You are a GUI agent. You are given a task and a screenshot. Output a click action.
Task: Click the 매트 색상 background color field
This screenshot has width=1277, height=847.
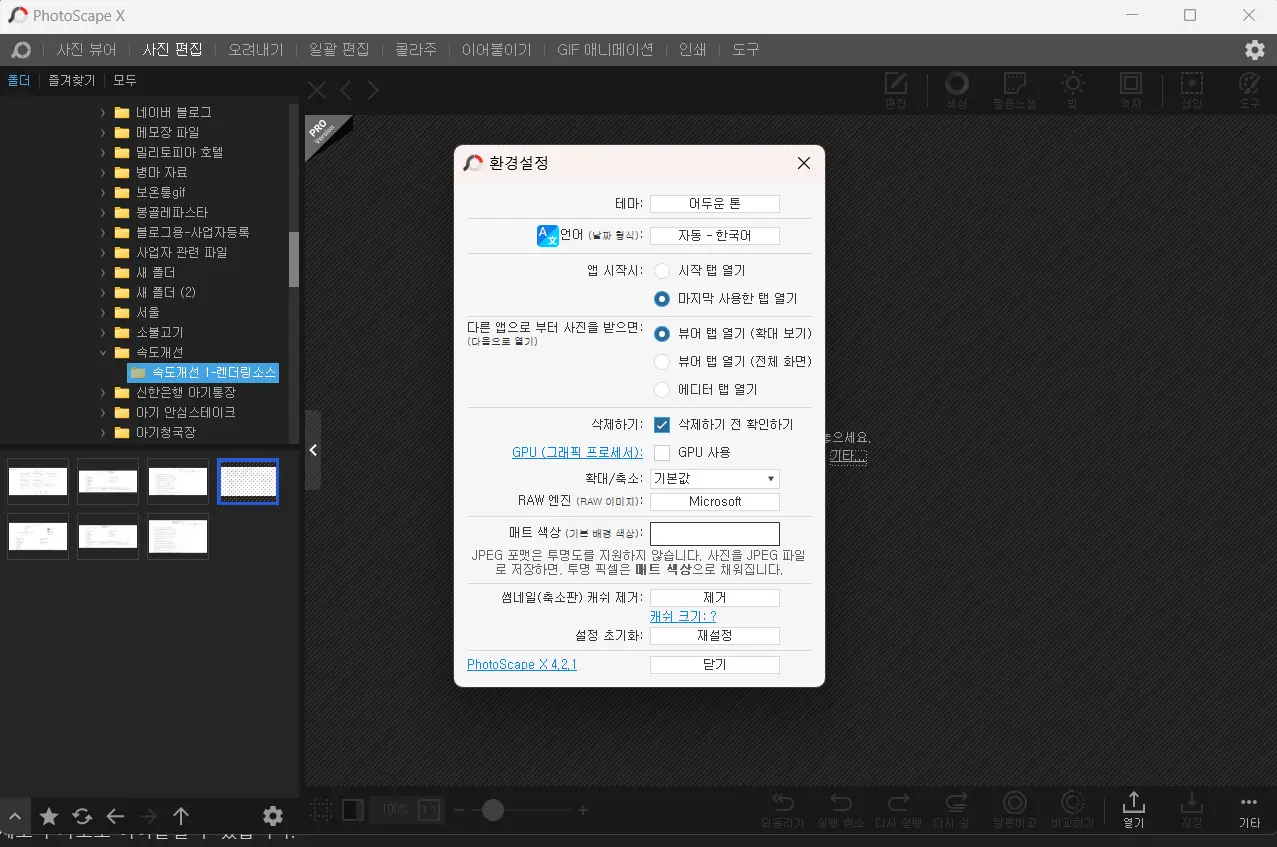pos(714,533)
